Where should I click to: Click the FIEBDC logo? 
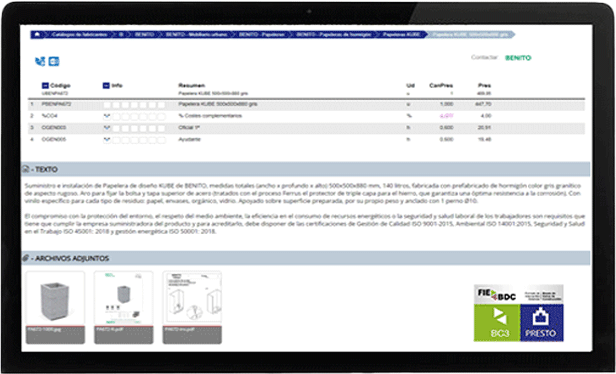click(x=497, y=294)
